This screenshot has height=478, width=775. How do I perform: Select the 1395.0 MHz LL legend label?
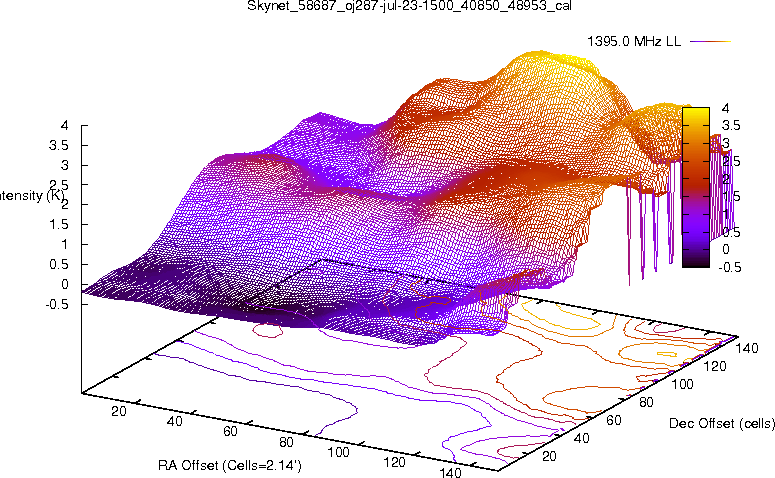point(634,42)
